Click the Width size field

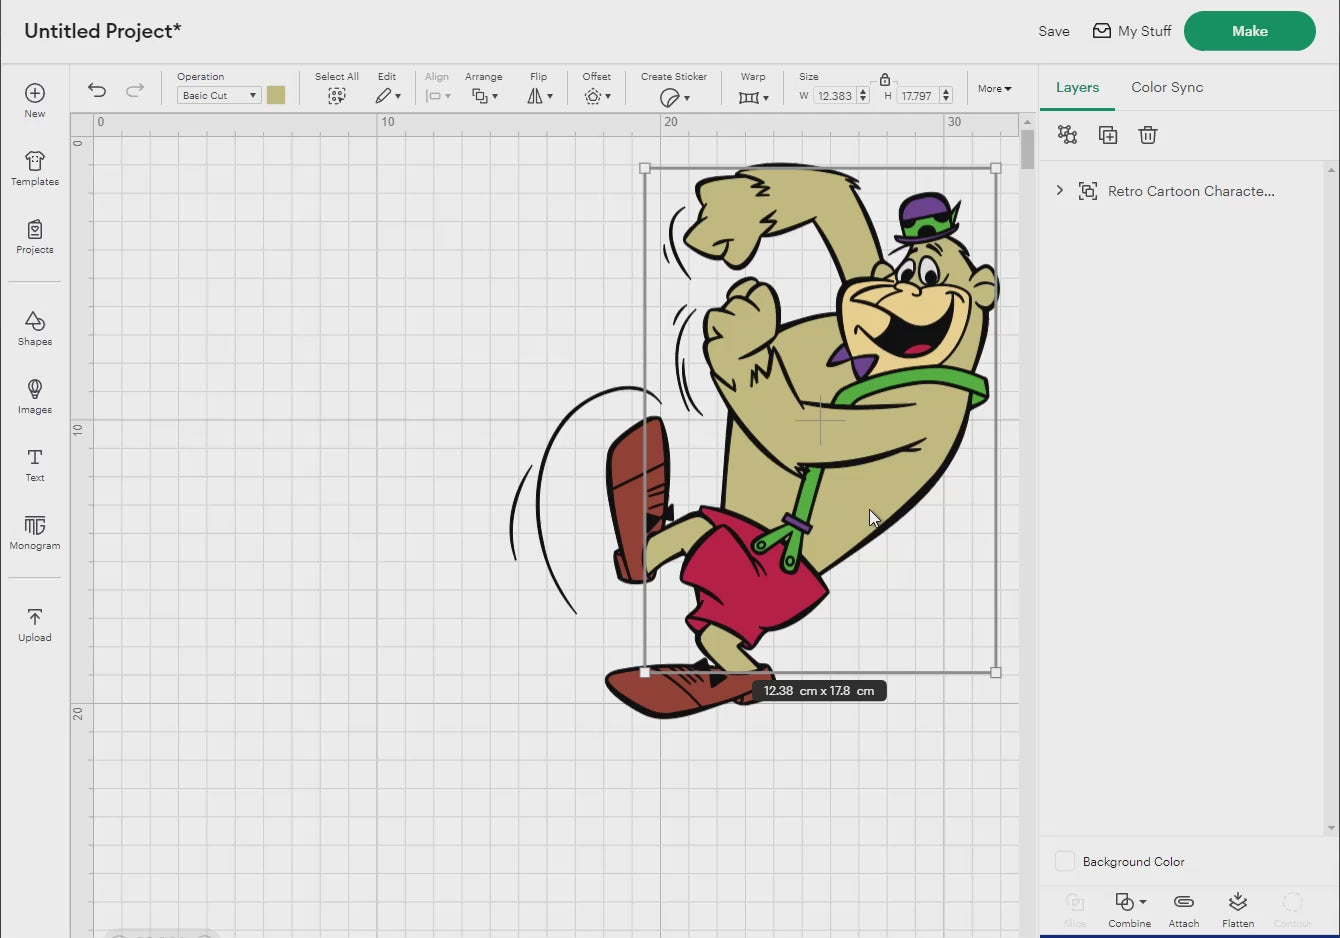834,96
